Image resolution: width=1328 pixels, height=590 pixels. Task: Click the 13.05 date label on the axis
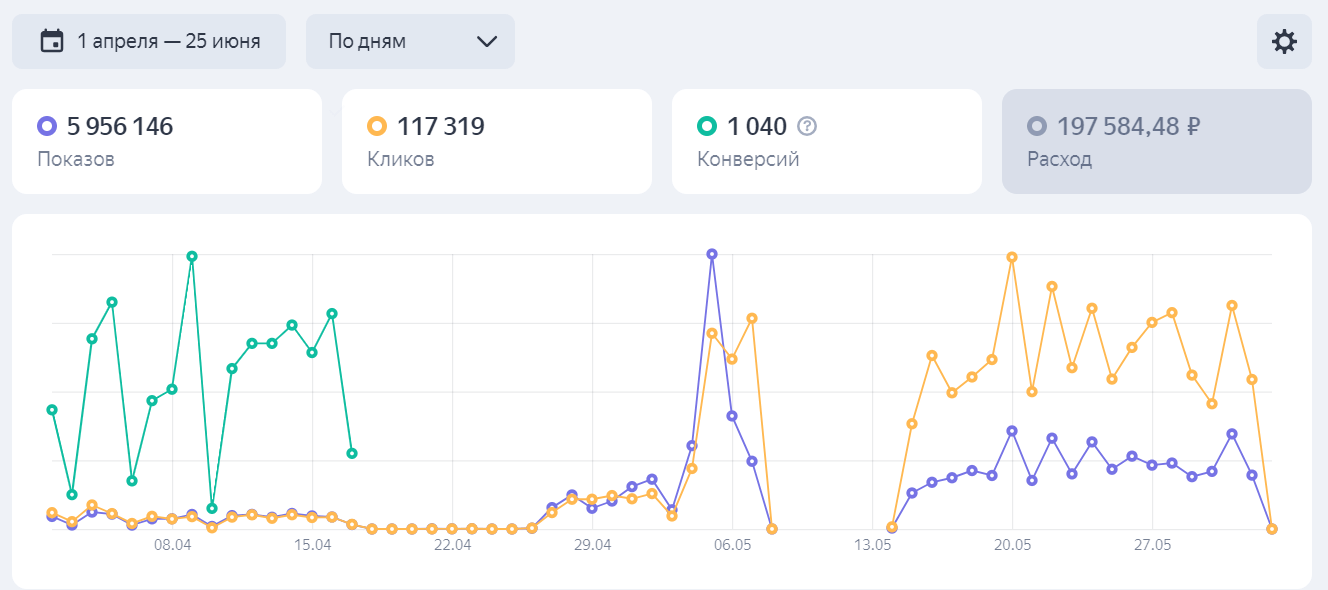pyautogui.click(x=872, y=546)
